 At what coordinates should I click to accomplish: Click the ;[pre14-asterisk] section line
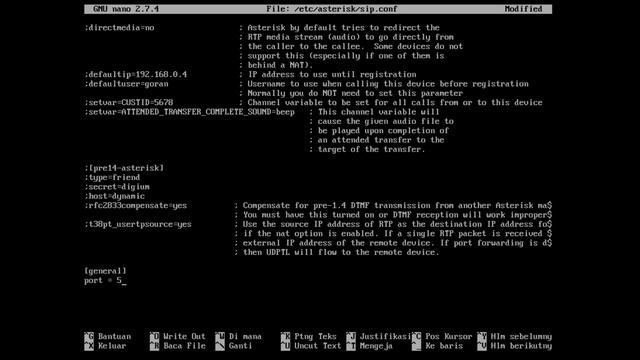124,168
